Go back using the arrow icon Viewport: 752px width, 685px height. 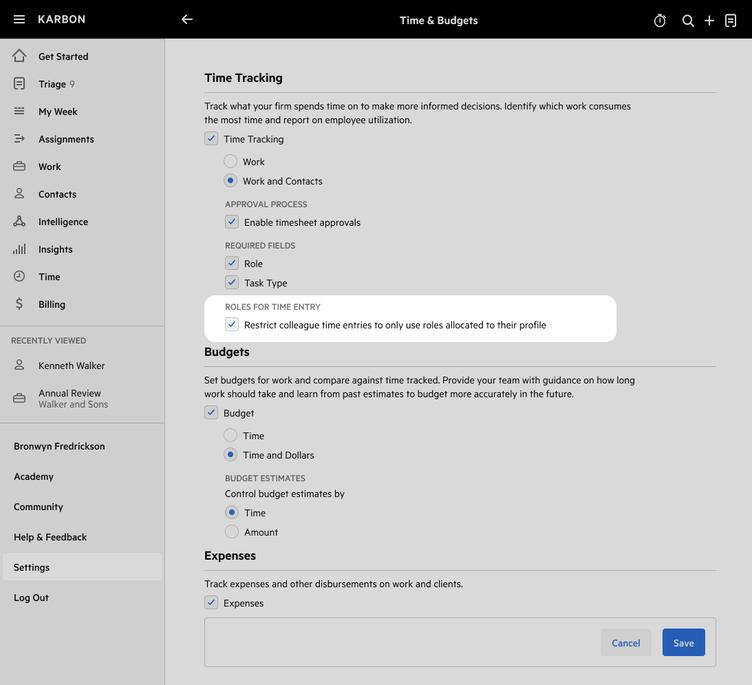click(187, 20)
